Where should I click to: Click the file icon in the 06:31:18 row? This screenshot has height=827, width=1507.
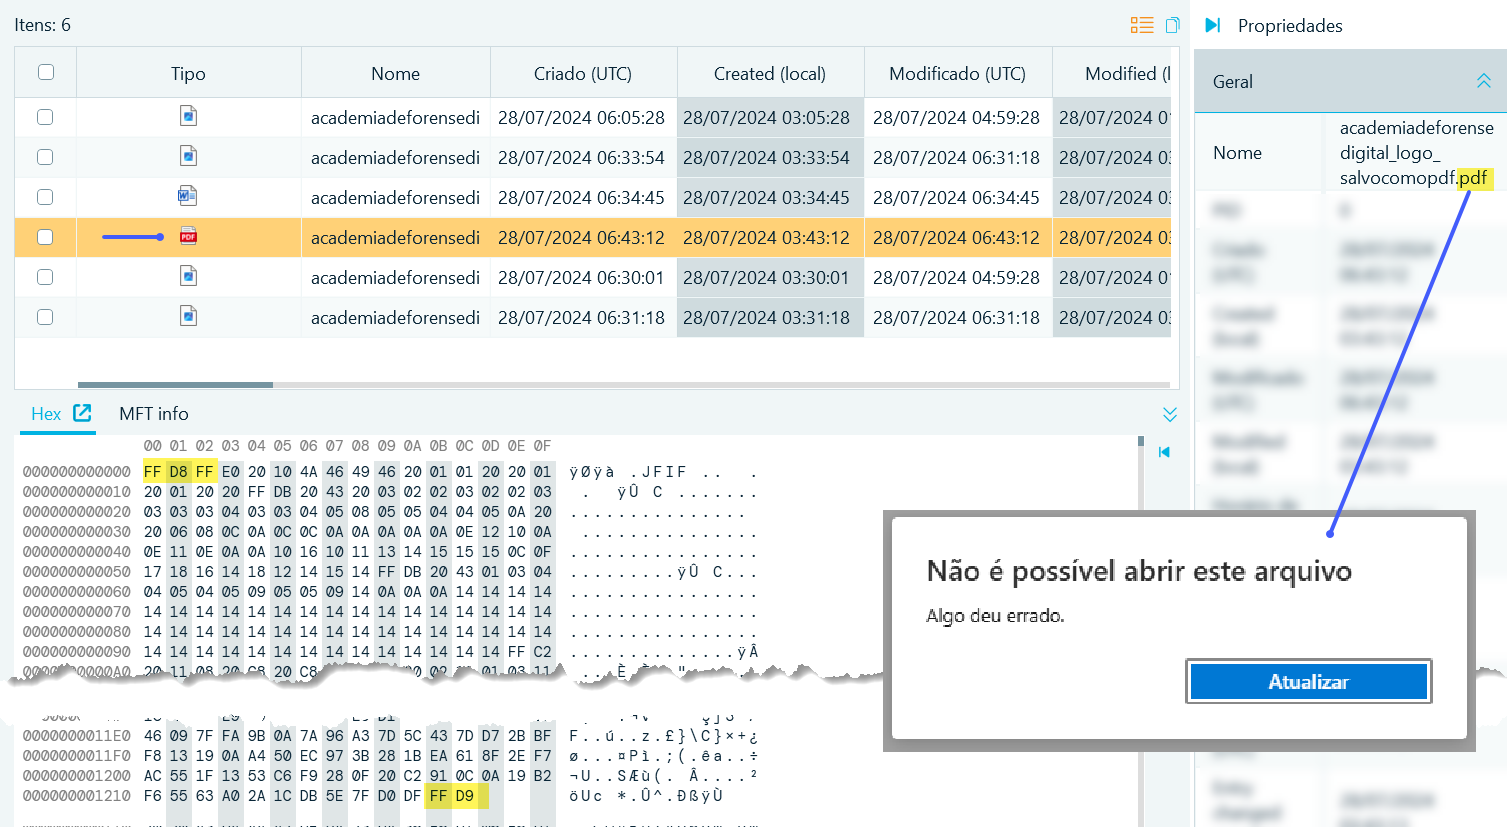[188, 316]
